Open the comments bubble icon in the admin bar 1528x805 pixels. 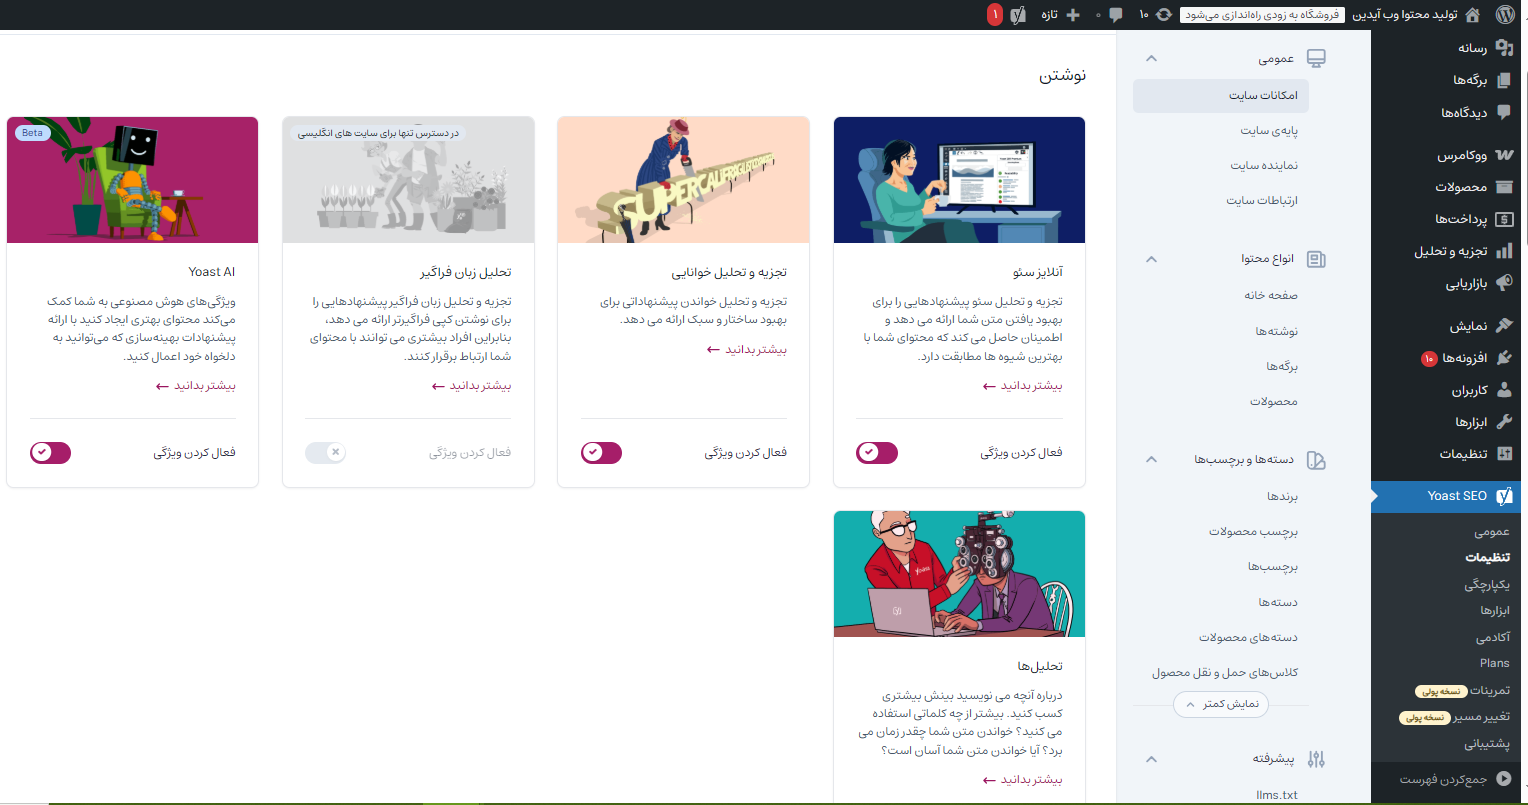(1115, 15)
